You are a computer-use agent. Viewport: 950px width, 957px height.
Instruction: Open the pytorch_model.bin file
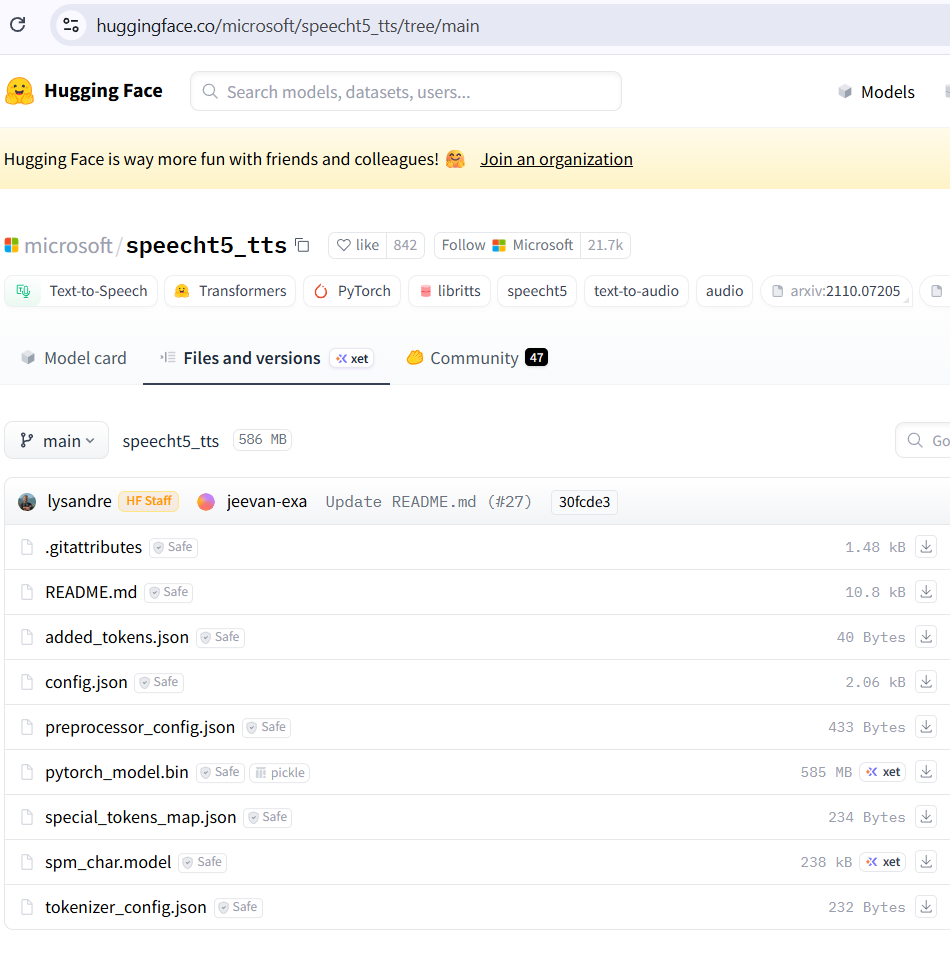click(117, 773)
